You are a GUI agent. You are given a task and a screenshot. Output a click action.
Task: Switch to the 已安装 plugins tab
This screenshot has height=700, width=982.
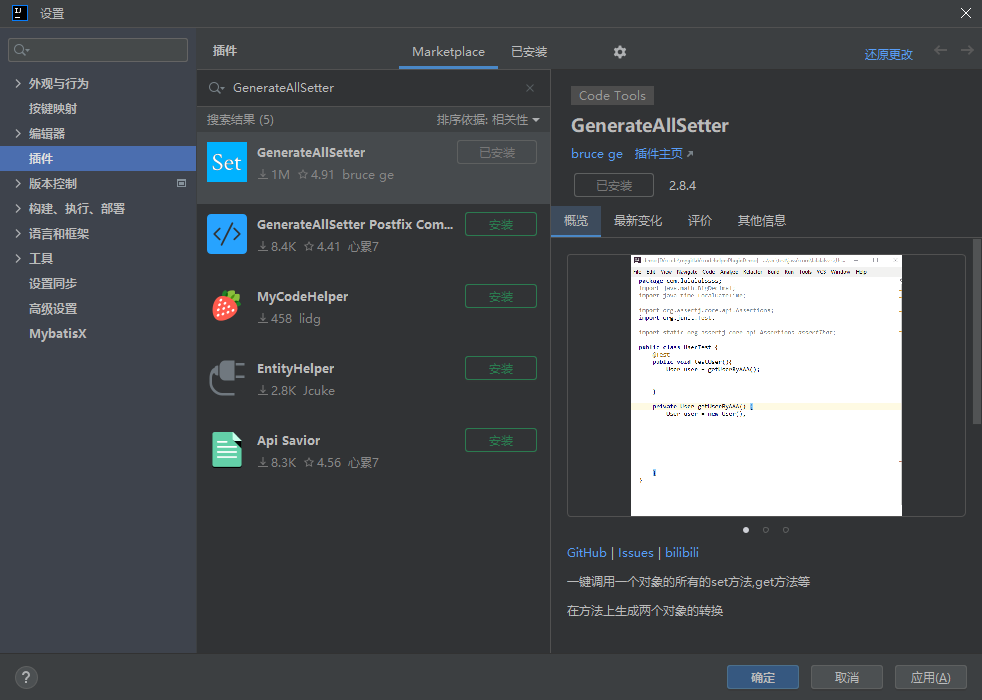529,52
